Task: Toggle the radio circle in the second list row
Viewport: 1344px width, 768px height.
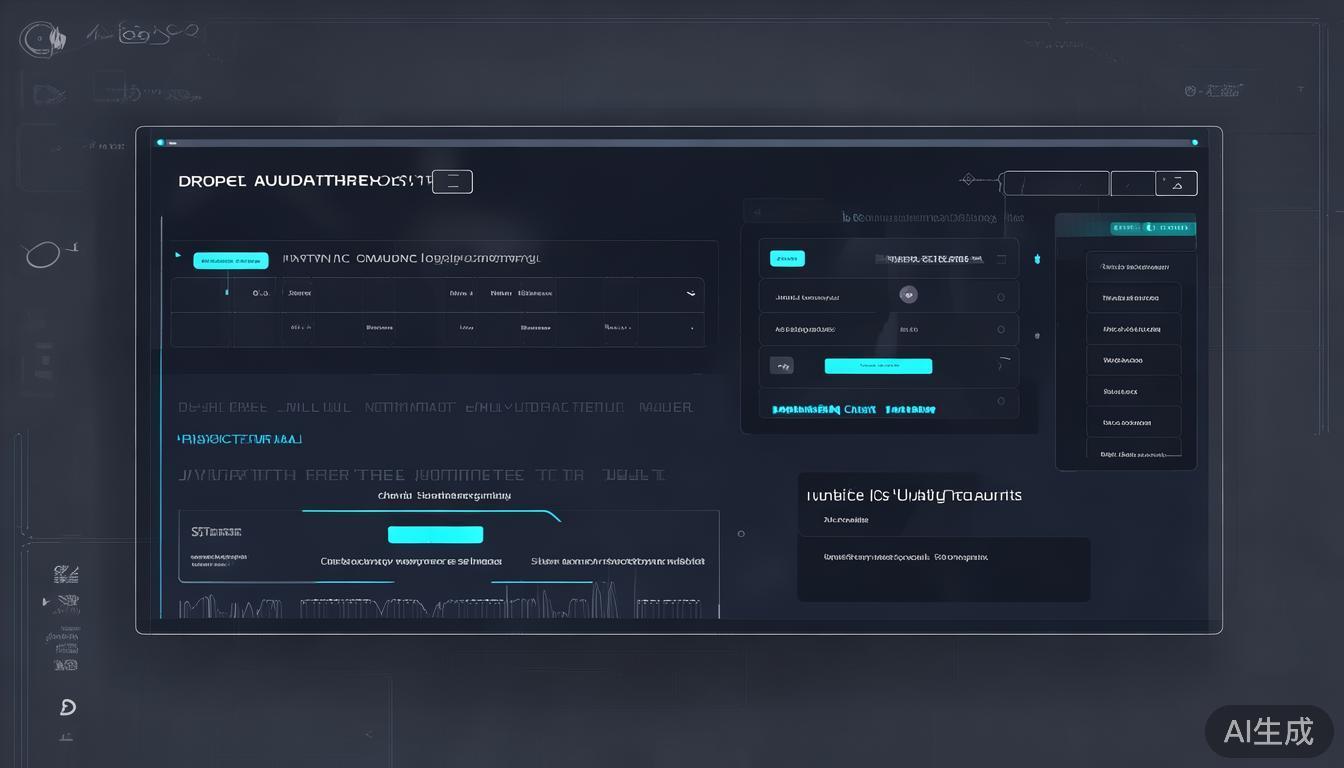Action: pos(1001,297)
